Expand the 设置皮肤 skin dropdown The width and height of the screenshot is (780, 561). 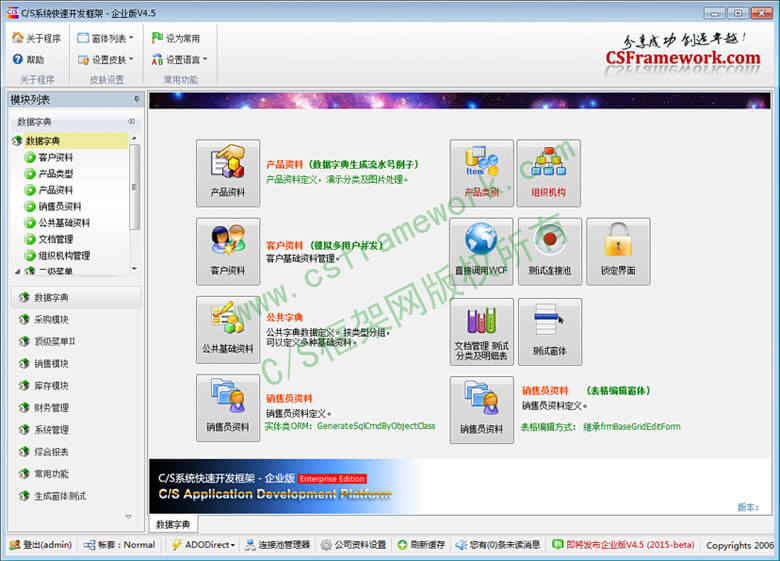click(105, 60)
